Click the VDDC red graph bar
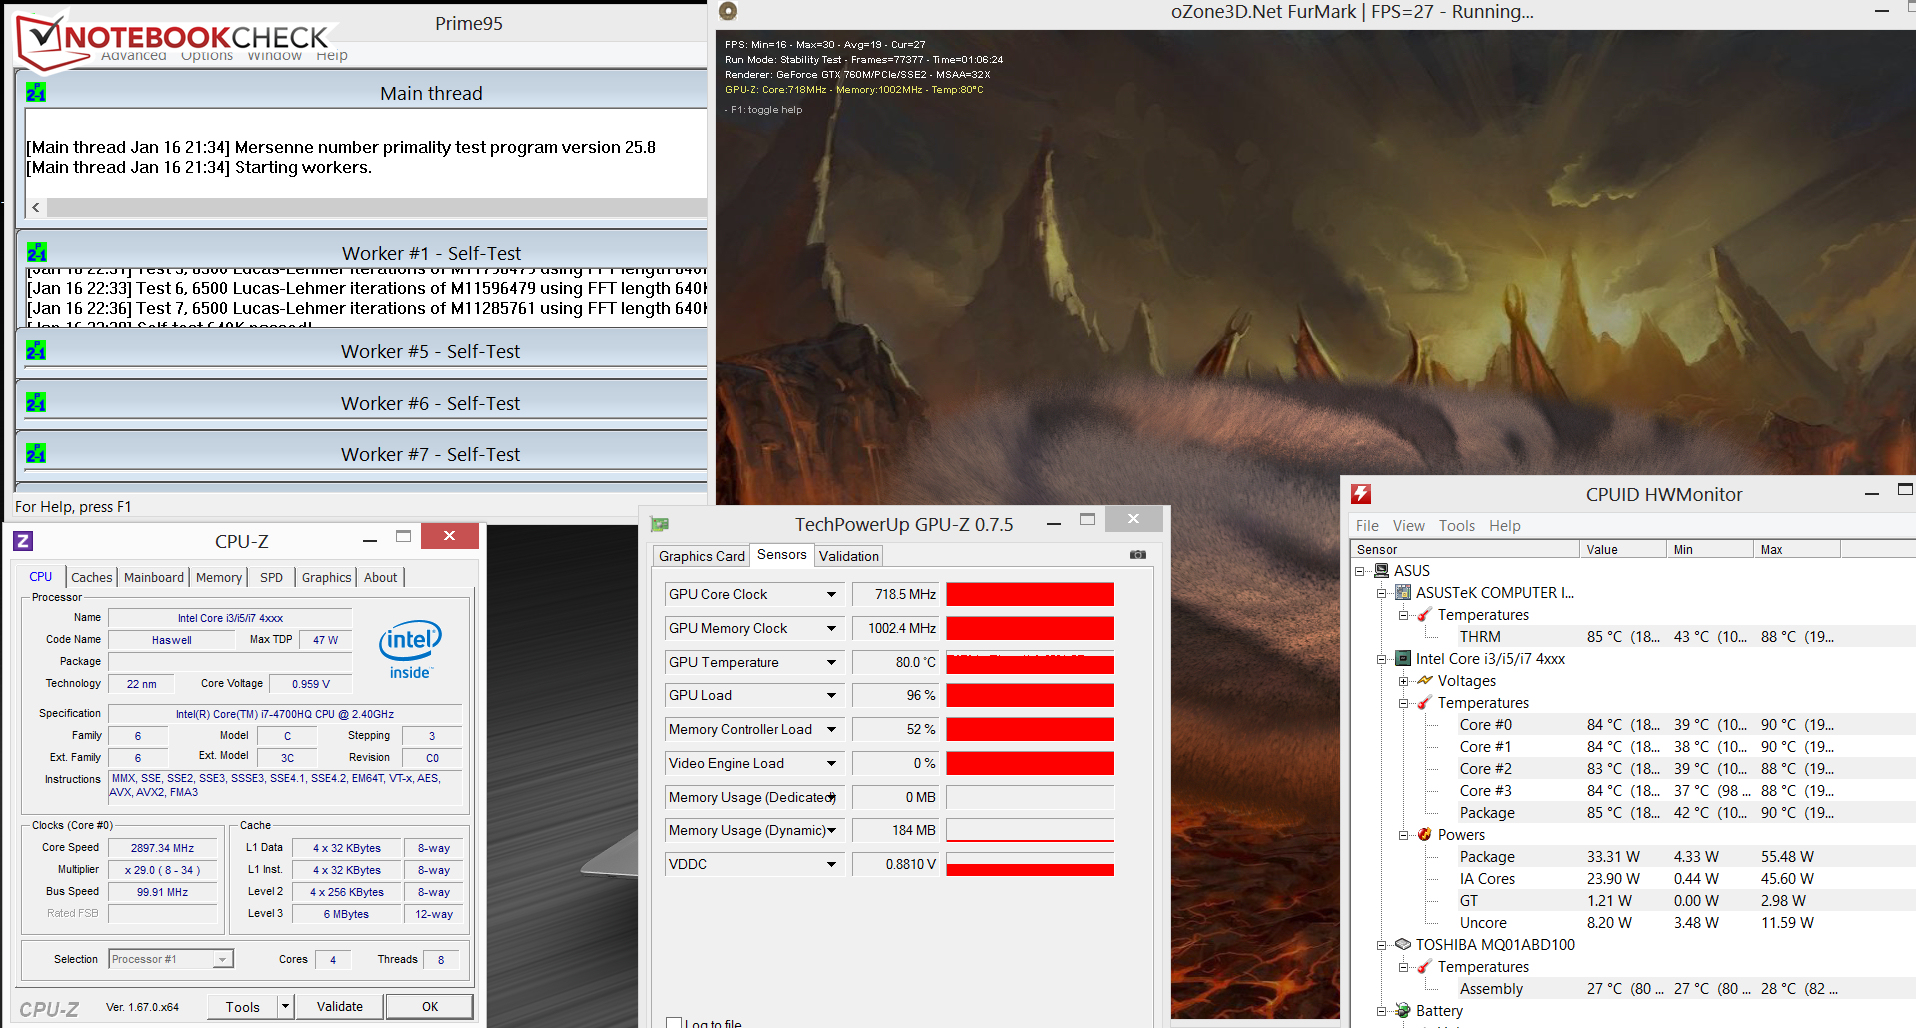Viewport: 1916px width, 1028px height. point(1030,870)
